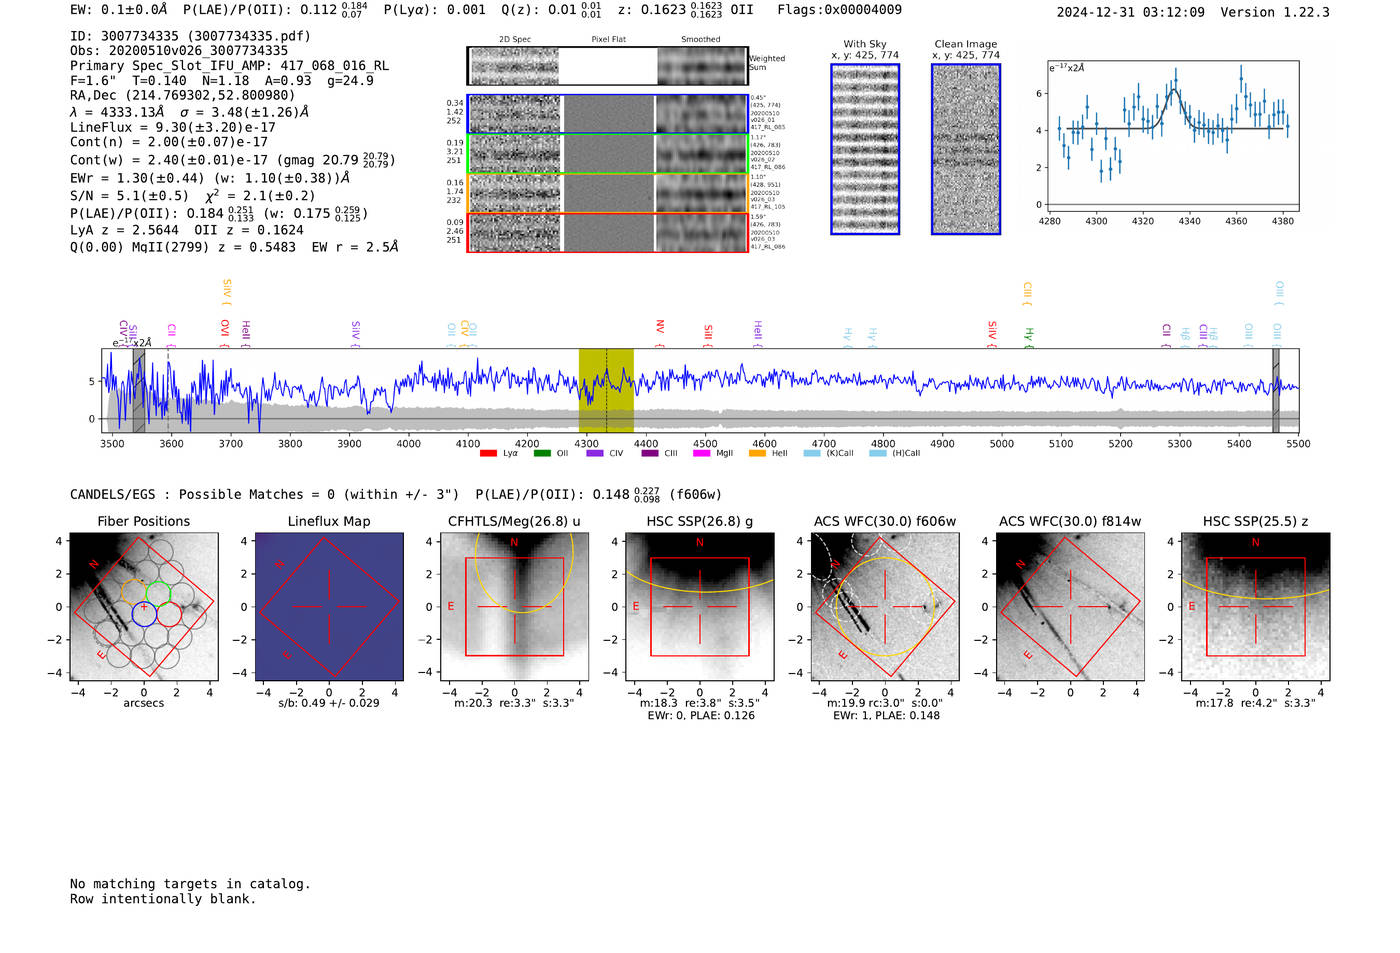This screenshot has width=1400, height=953.
Task: Click the gray hatched band near 3550
Action: (139, 390)
